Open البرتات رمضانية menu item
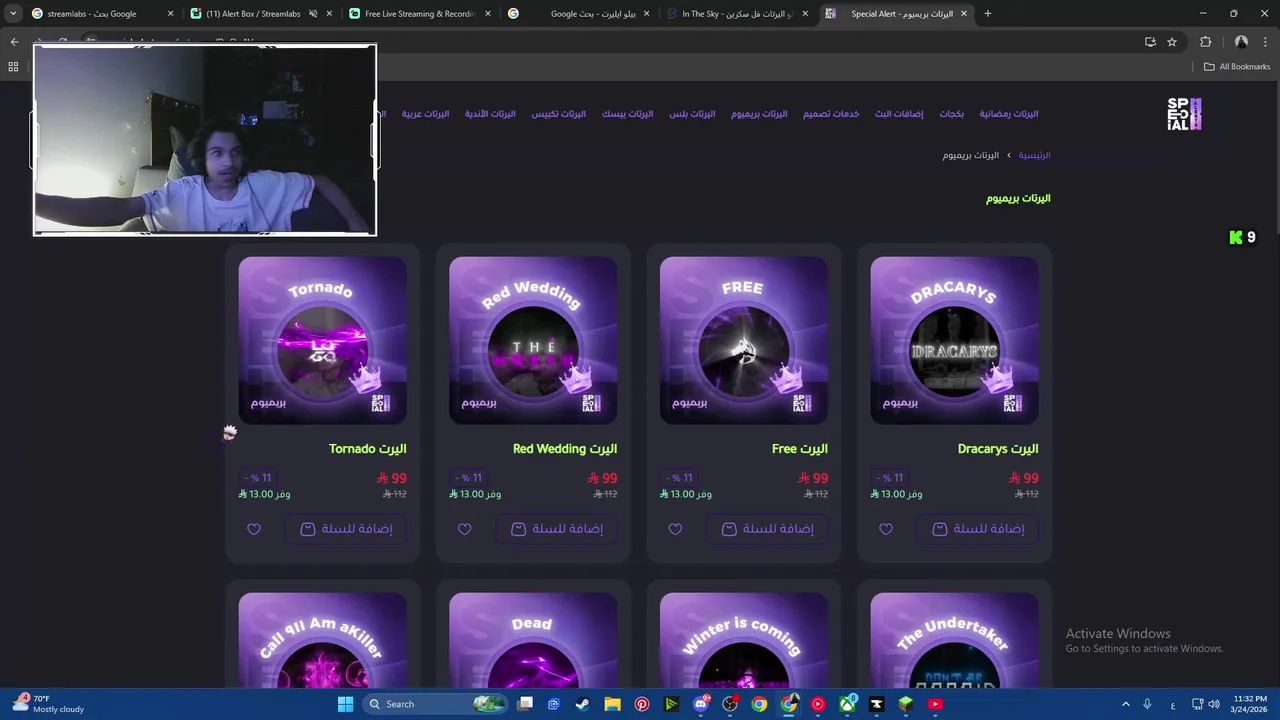The height and width of the screenshot is (720, 1280). tap(1009, 114)
